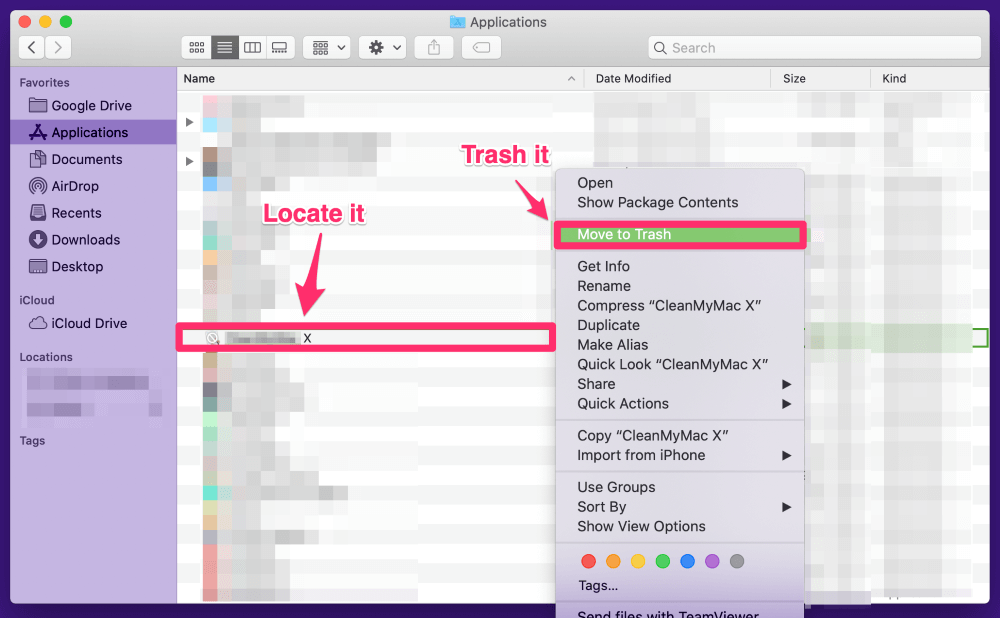Choose Show View Options
Image resolution: width=1000 pixels, height=618 pixels.
pos(680,526)
